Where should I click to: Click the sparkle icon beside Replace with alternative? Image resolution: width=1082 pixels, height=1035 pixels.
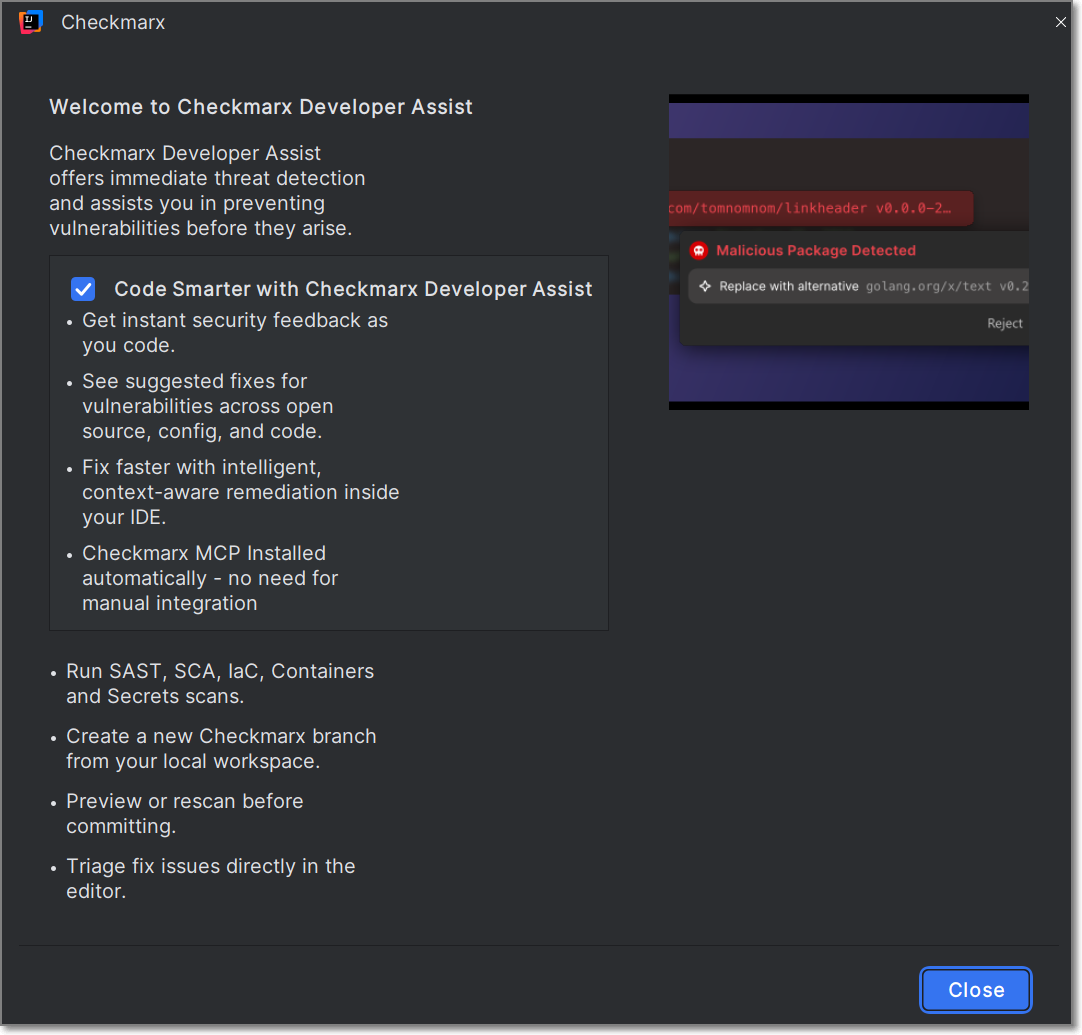705,286
